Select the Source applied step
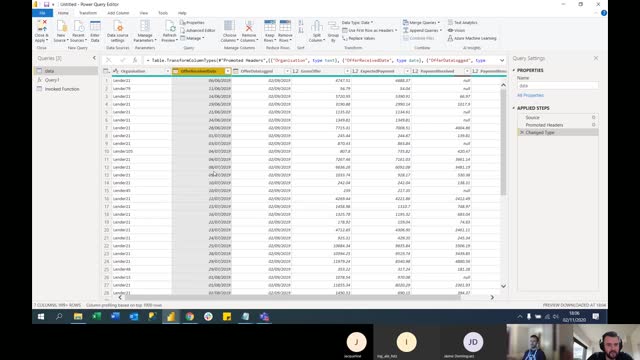This screenshot has height=360, width=640. [558, 117]
